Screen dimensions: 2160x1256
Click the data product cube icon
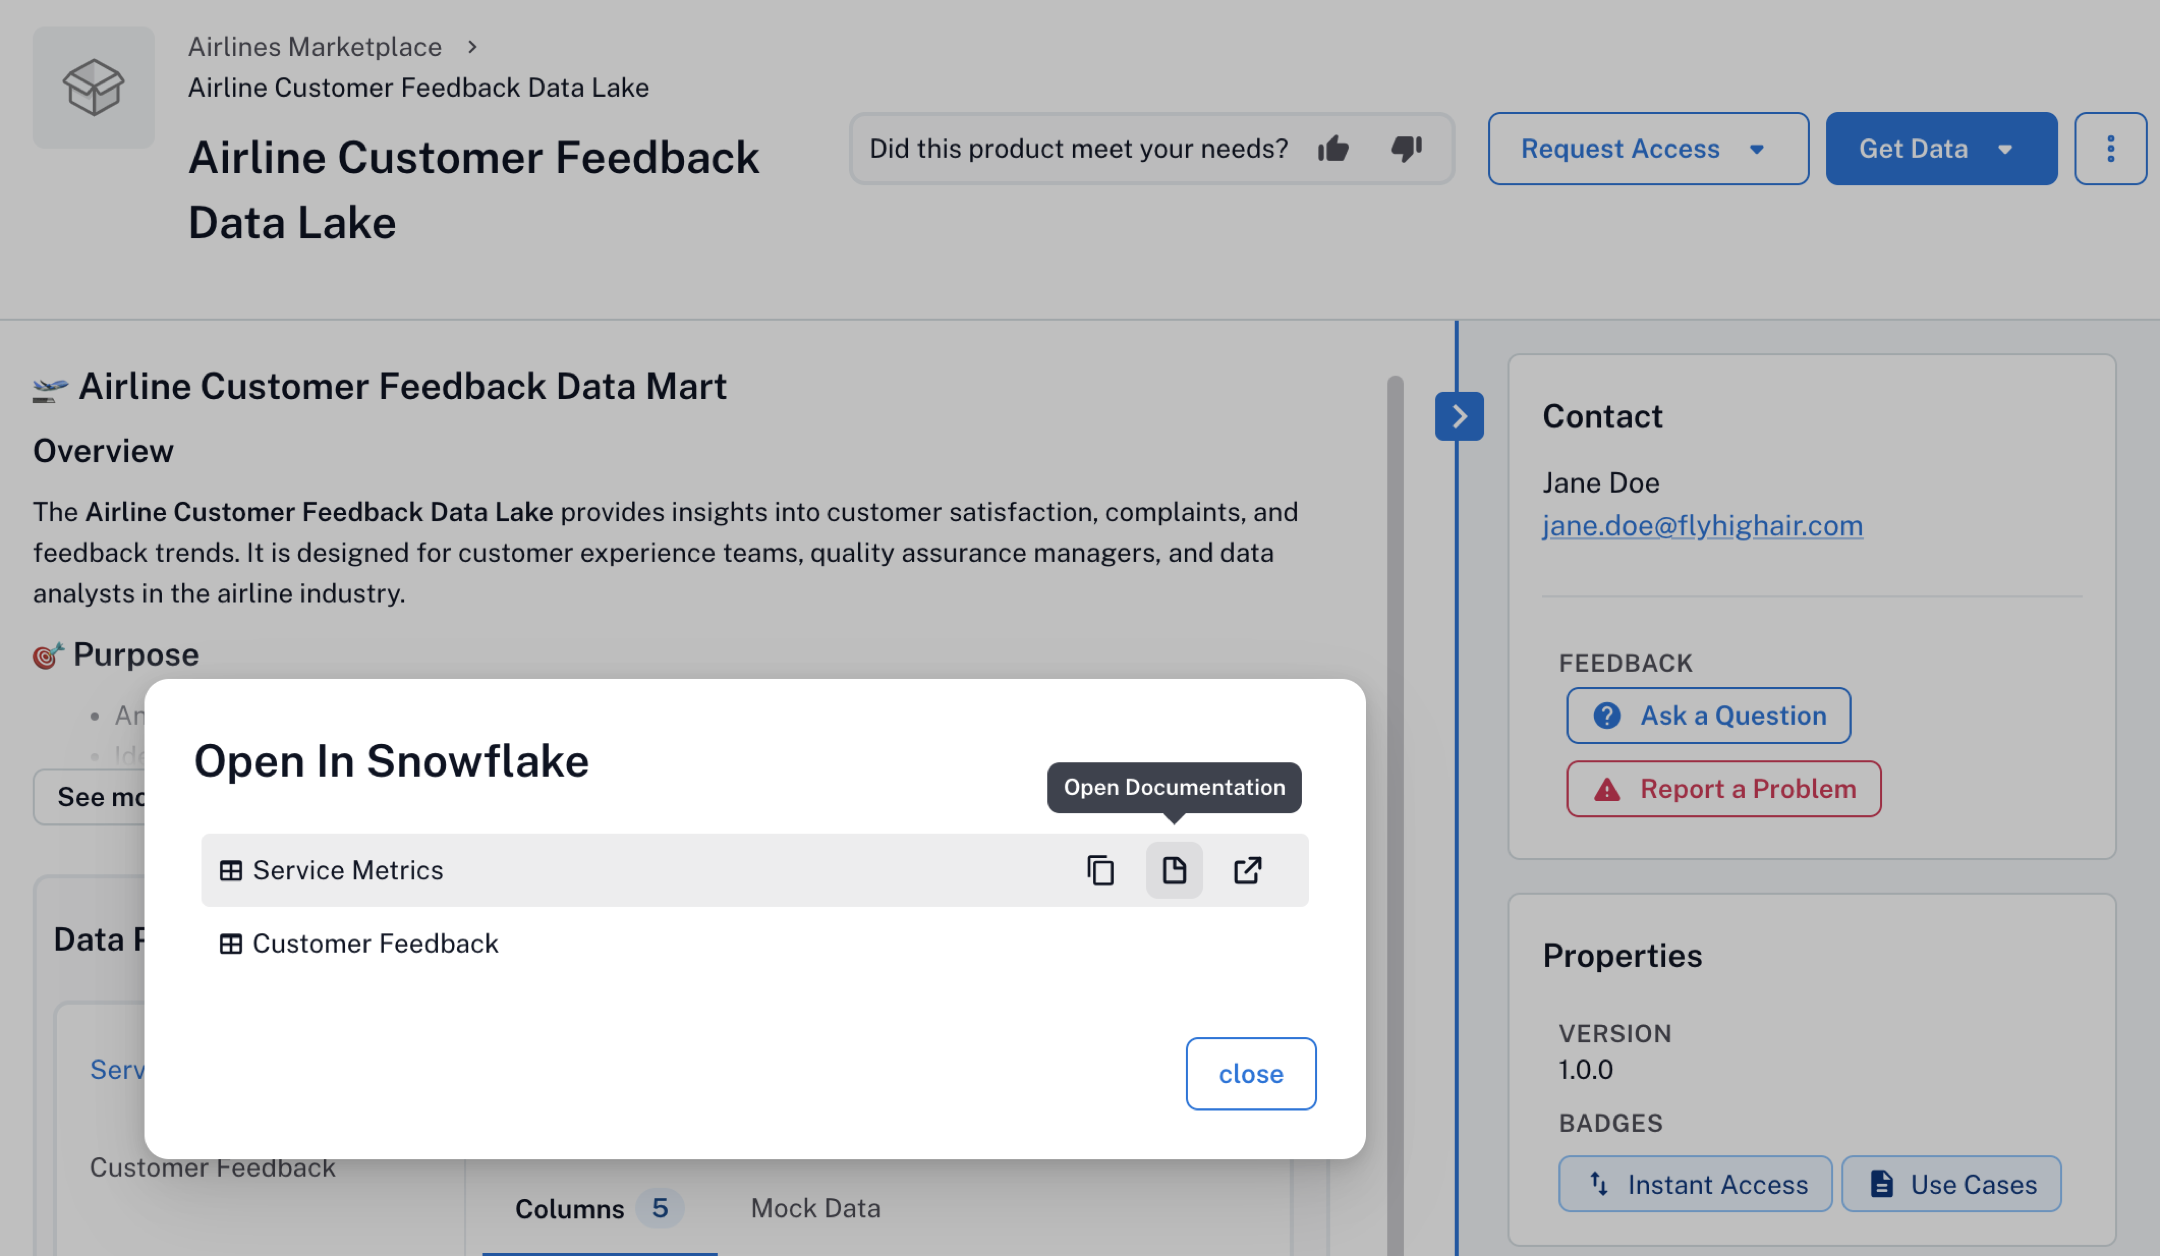[x=94, y=88]
